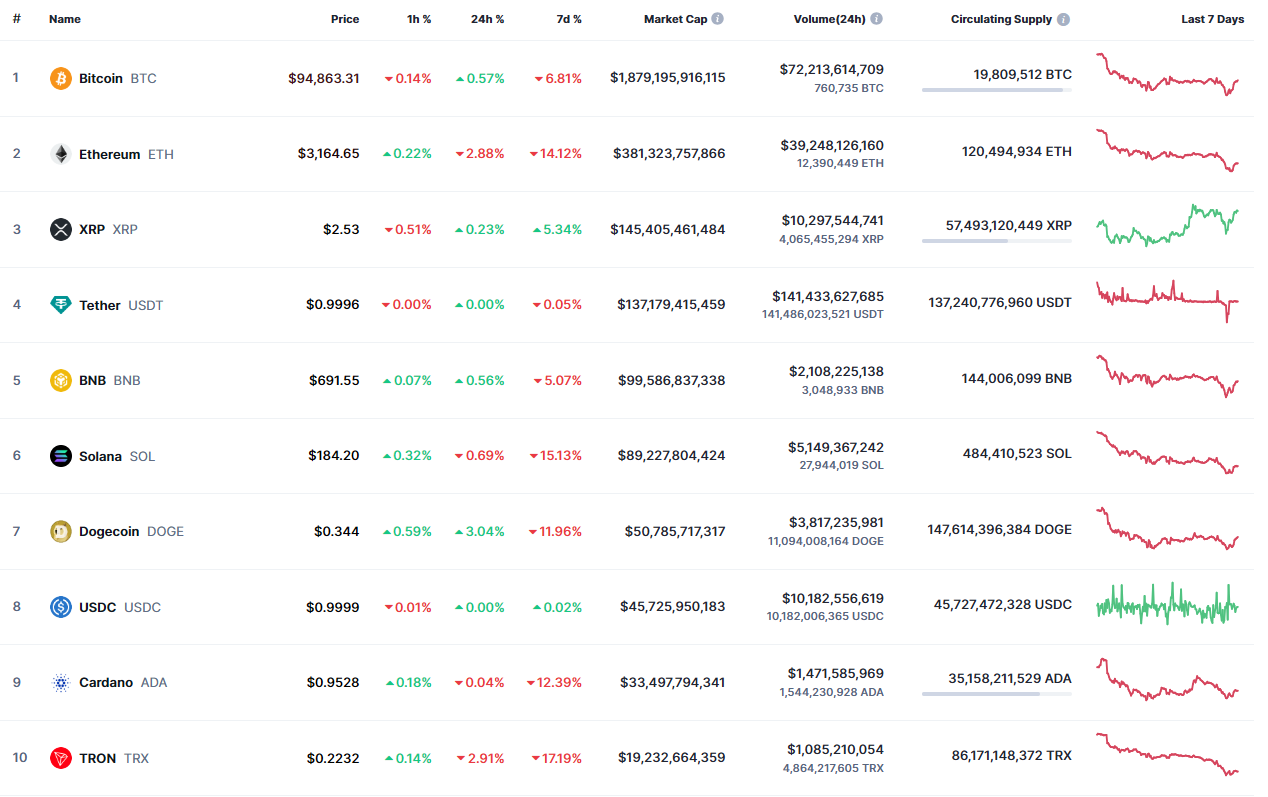Open Solana's 7-day sparkline chart
Viewport: 1268px width, 797px height.
(1167, 453)
